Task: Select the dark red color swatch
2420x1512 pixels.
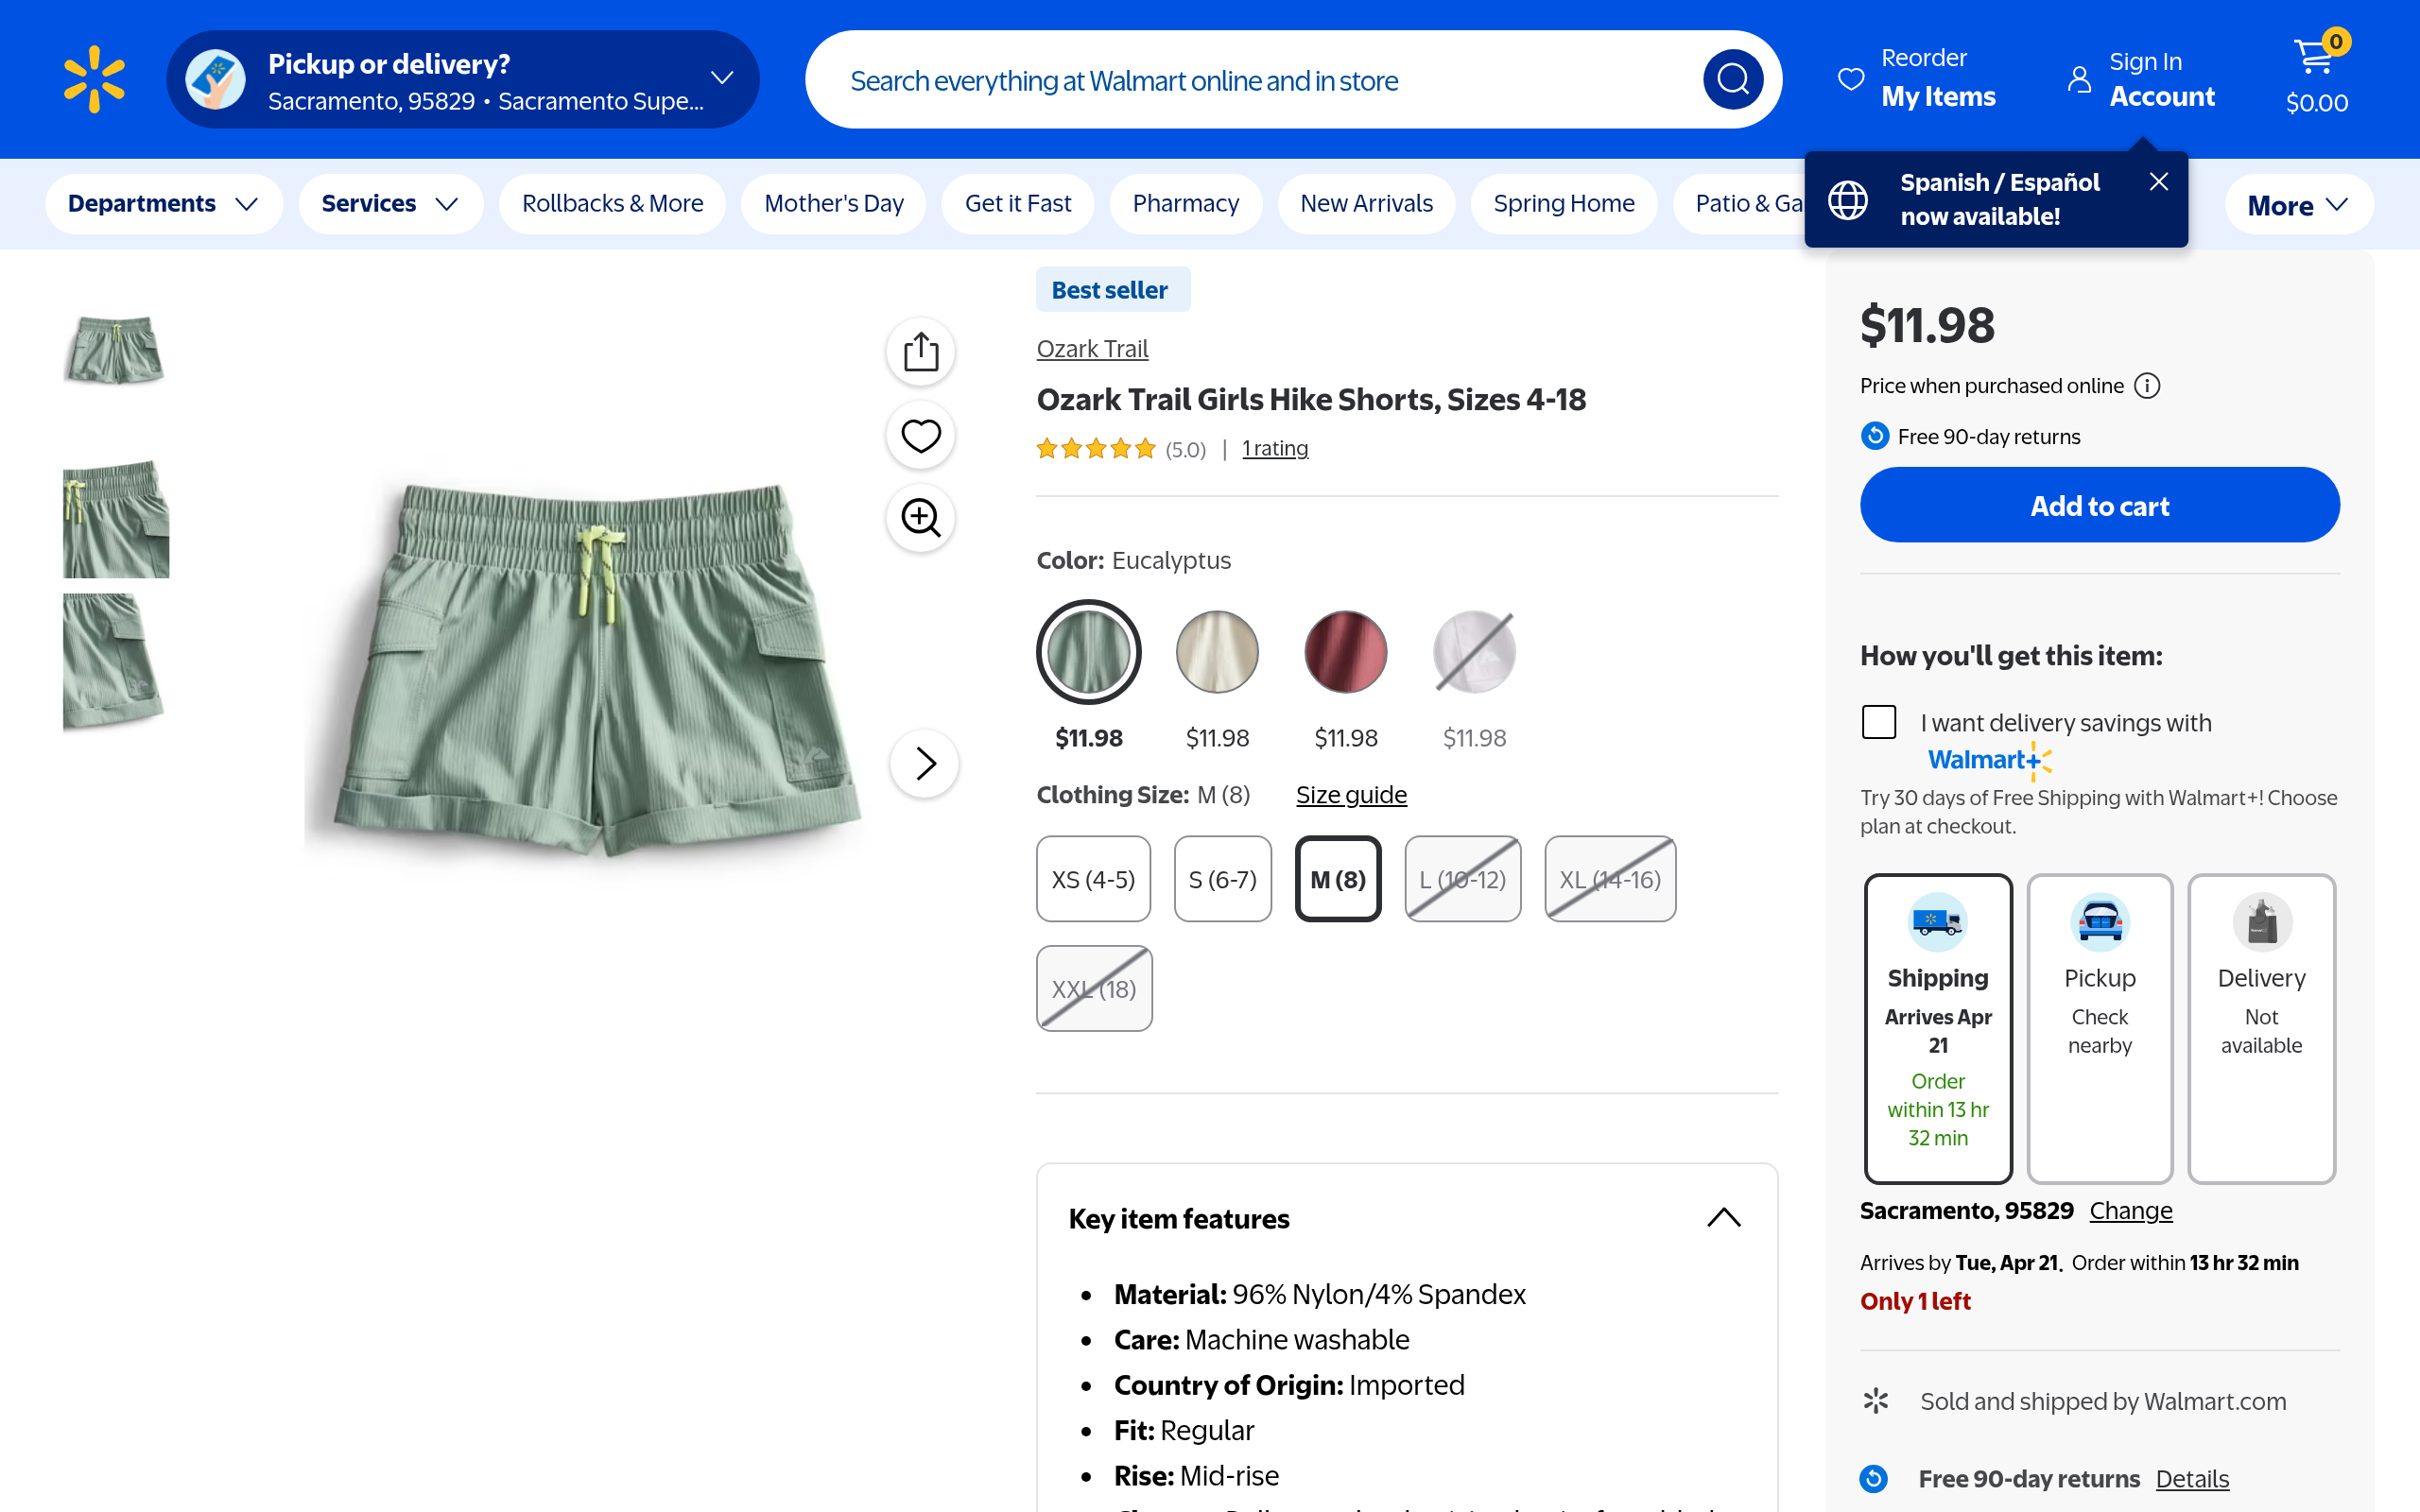Action: pyautogui.click(x=1345, y=652)
